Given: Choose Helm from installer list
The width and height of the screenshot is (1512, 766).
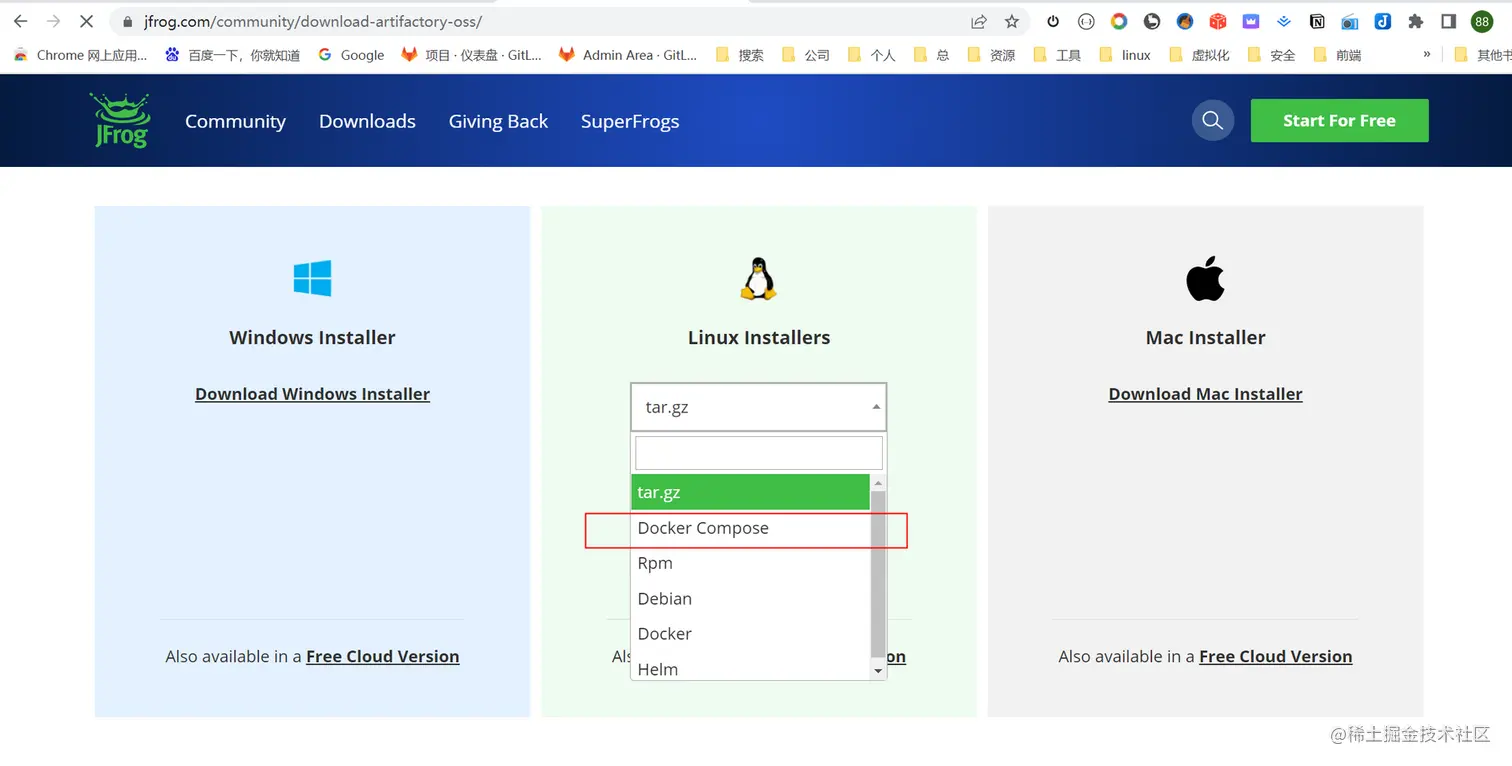Looking at the screenshot, I should 750,668.
